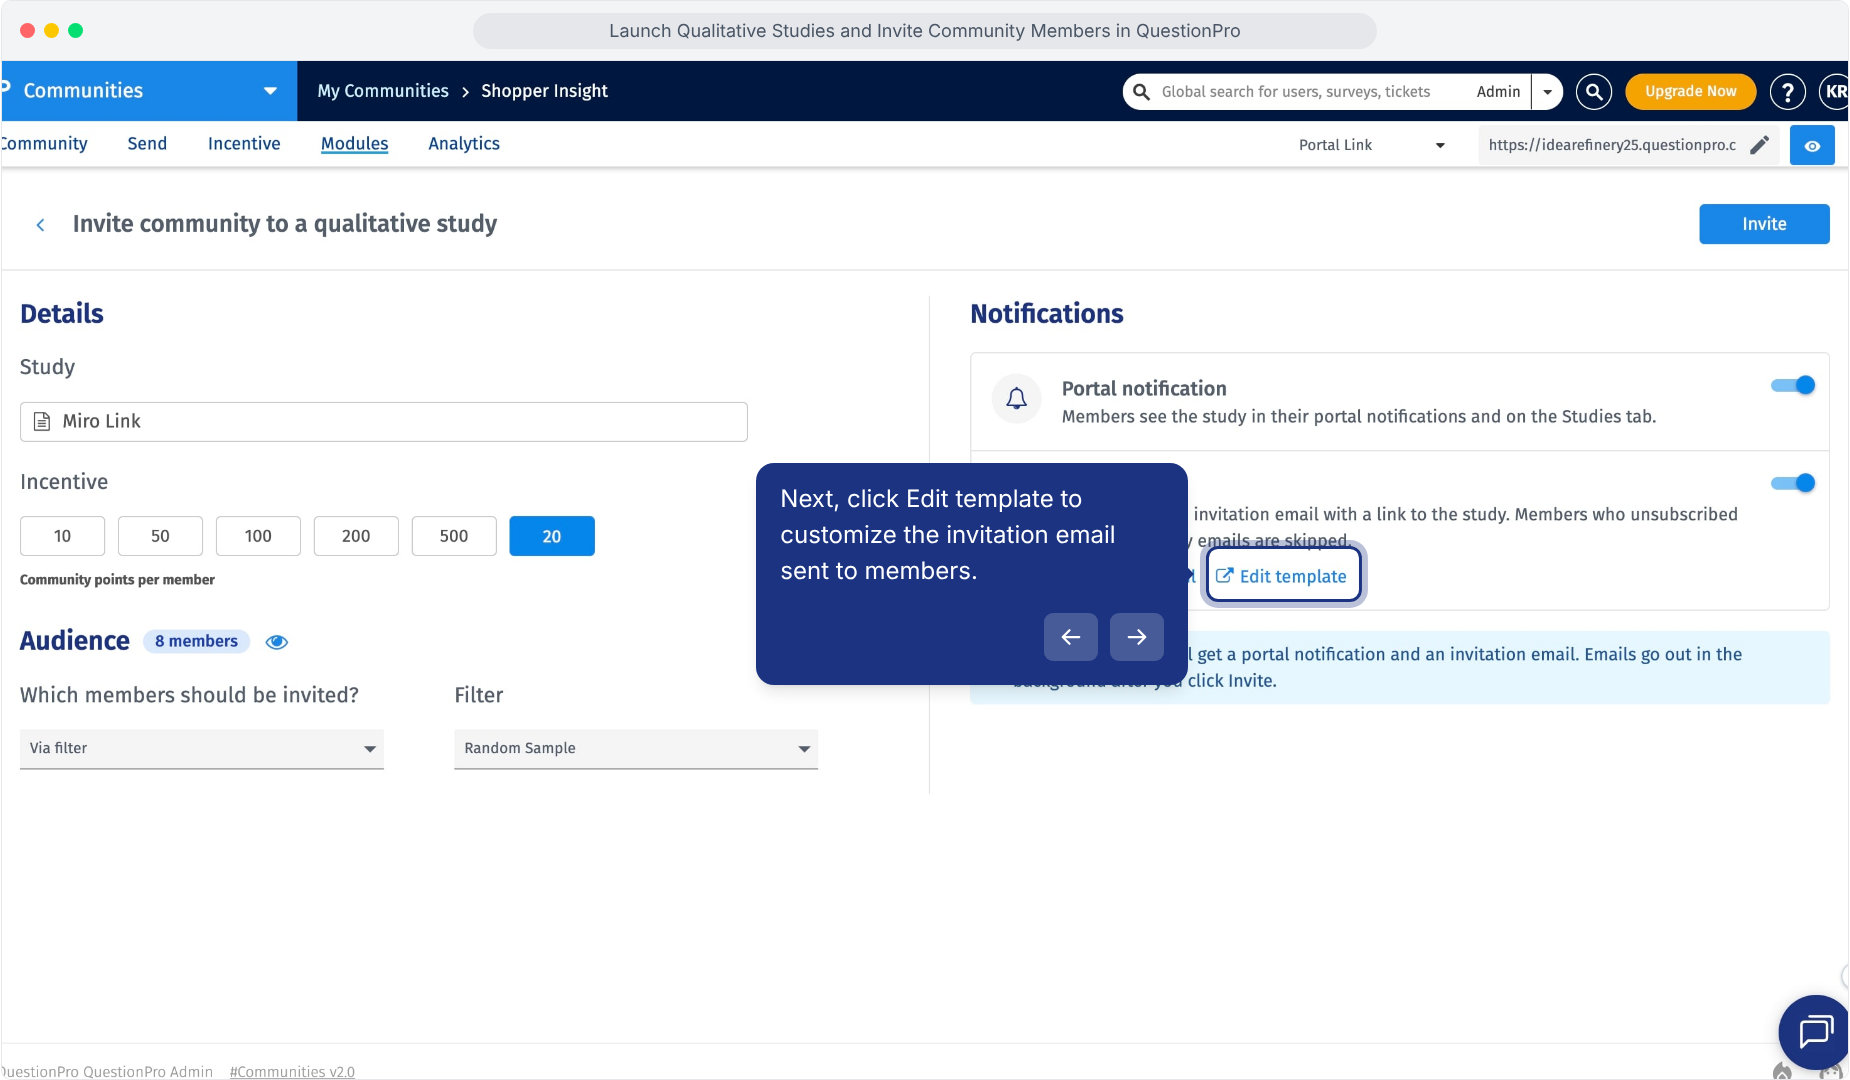Click the Invite button
The height and width of the screenshot is (1080, 1850).
pyautogui.click(x=1764, y=224)
